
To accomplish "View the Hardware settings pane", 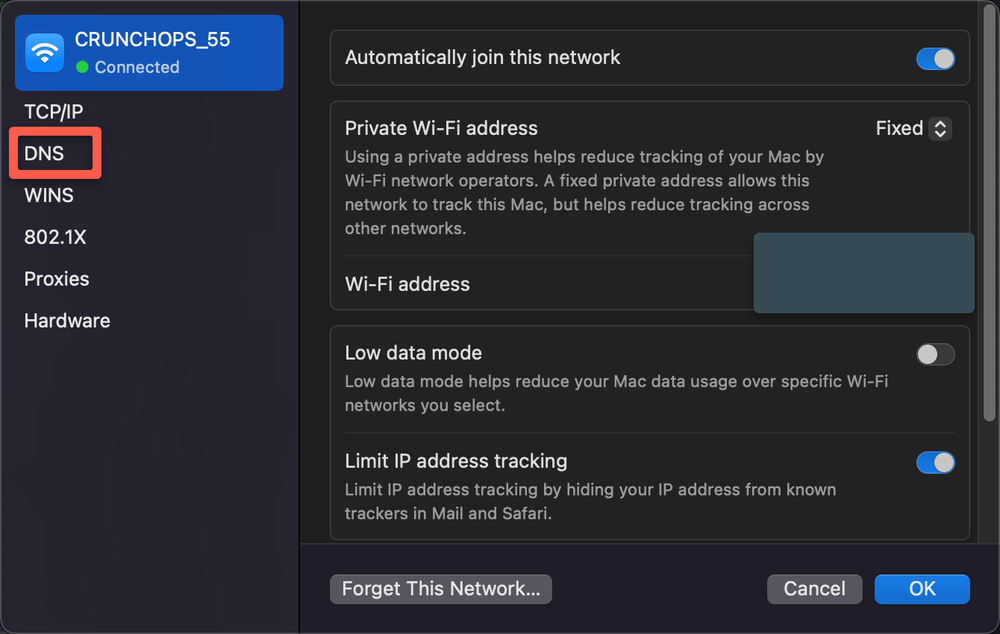I will pos(66,320).
